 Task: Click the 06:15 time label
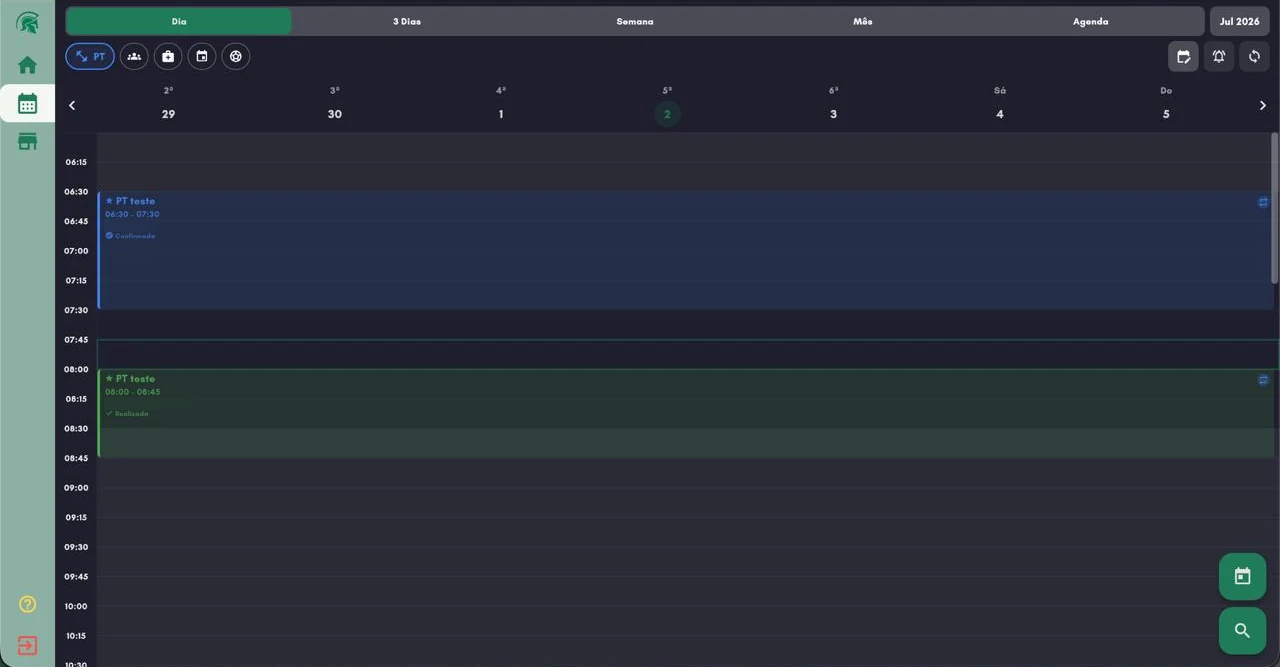(x=77, y=162)
